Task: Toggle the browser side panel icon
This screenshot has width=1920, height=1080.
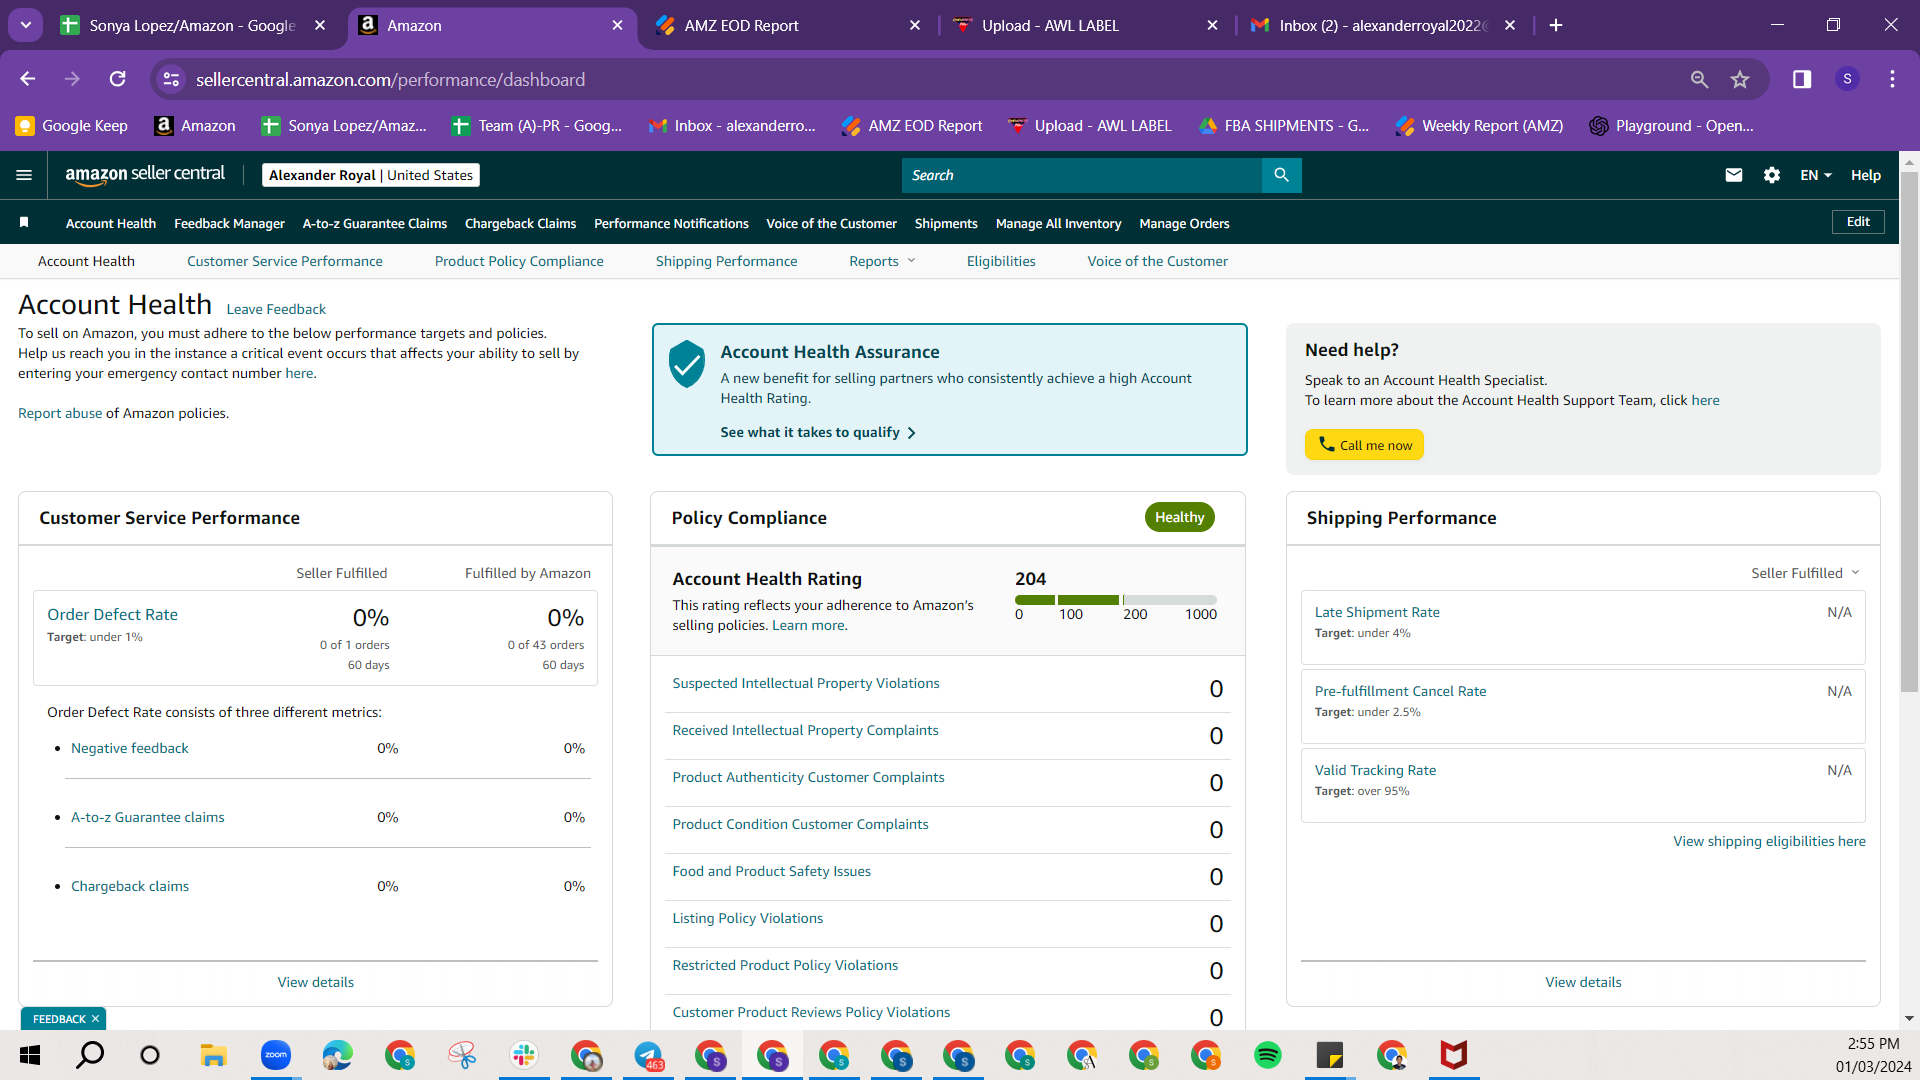Action: pos(1802,79)
